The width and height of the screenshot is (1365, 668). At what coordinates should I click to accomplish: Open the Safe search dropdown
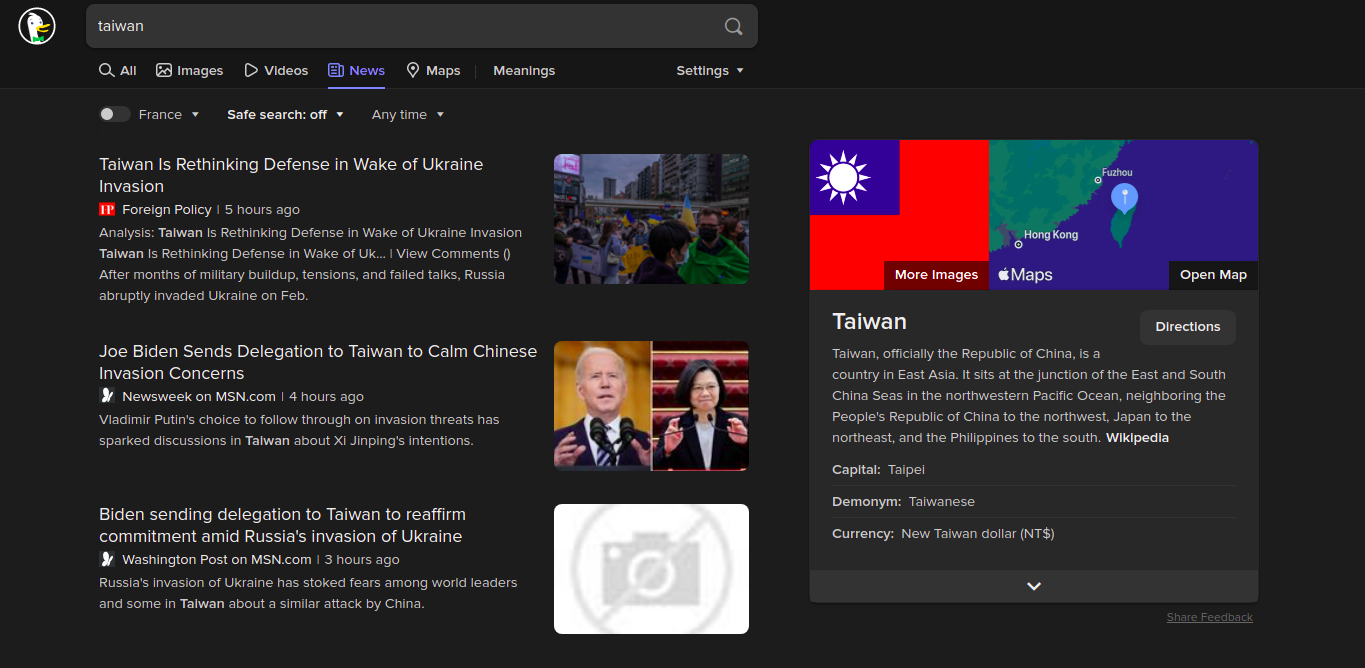point(285,115)
